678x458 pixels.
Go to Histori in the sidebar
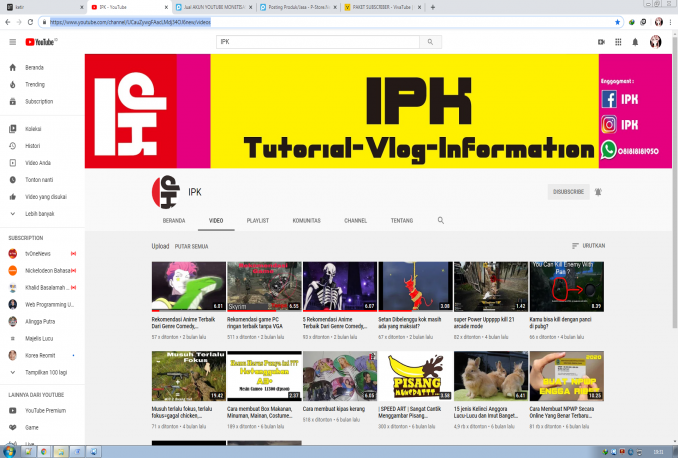coord(33,145)
